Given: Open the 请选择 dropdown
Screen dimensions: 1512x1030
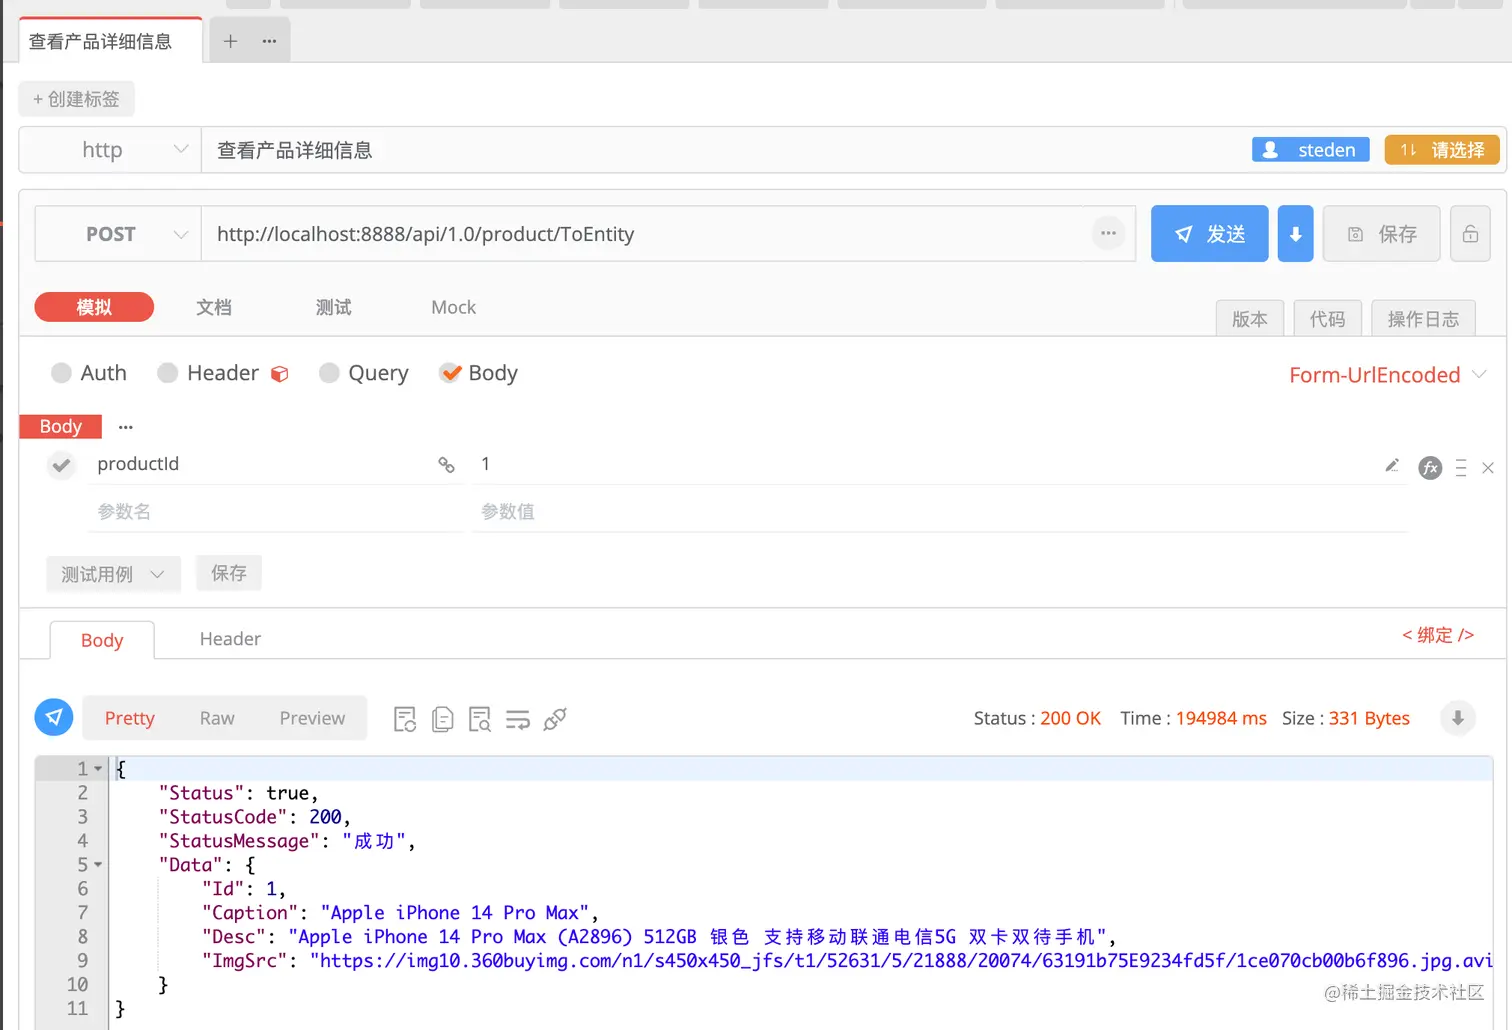Looking at the screenshot, I should click(1442, 150).
